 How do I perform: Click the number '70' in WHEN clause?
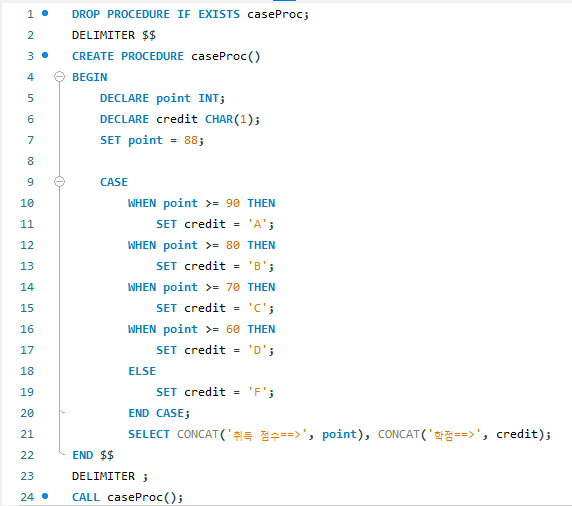pyautogui.click(x=233, y=287)
